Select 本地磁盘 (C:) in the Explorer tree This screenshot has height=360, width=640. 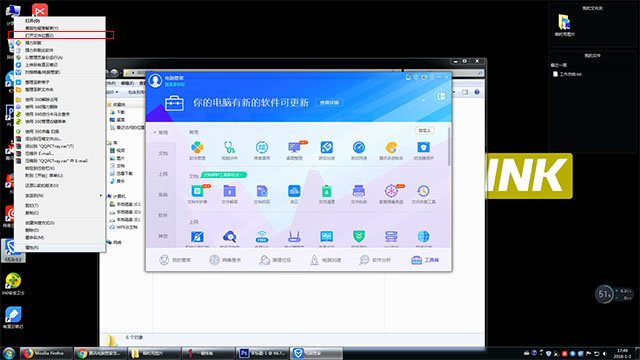[125, 204]
